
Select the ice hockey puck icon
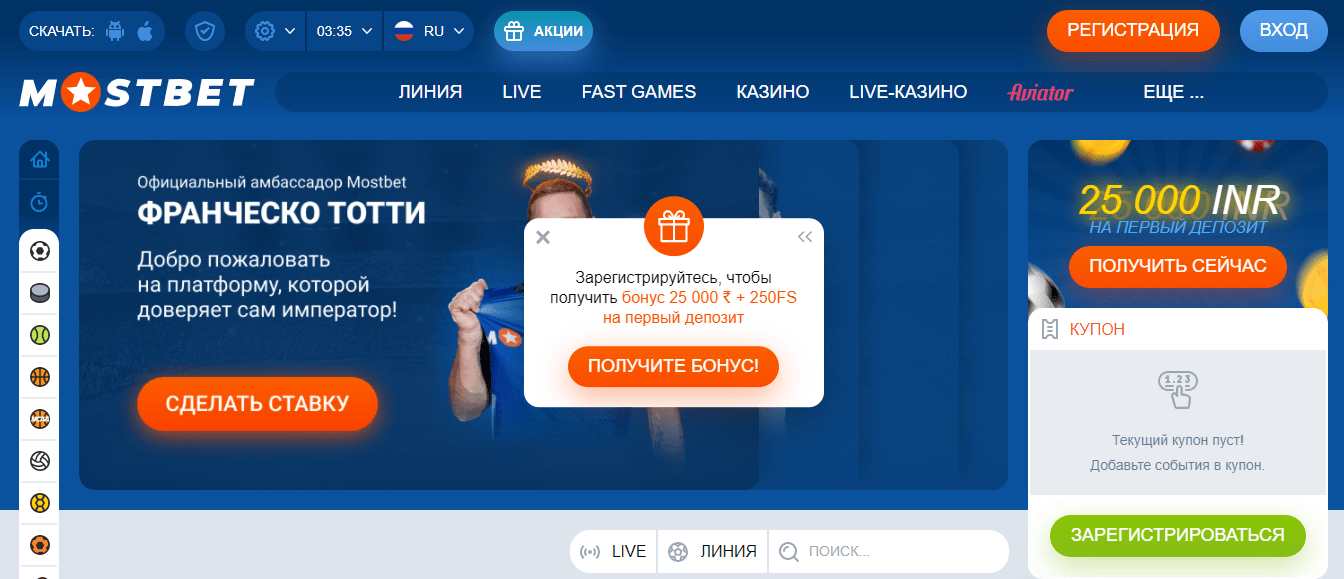click(x=40, y=293)
